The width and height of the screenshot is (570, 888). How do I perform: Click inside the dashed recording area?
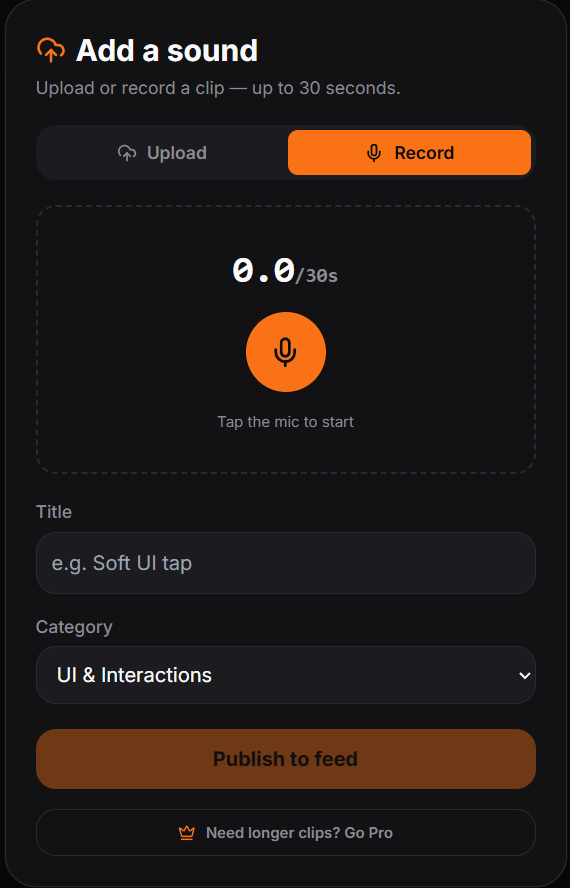tap(286, 339)
